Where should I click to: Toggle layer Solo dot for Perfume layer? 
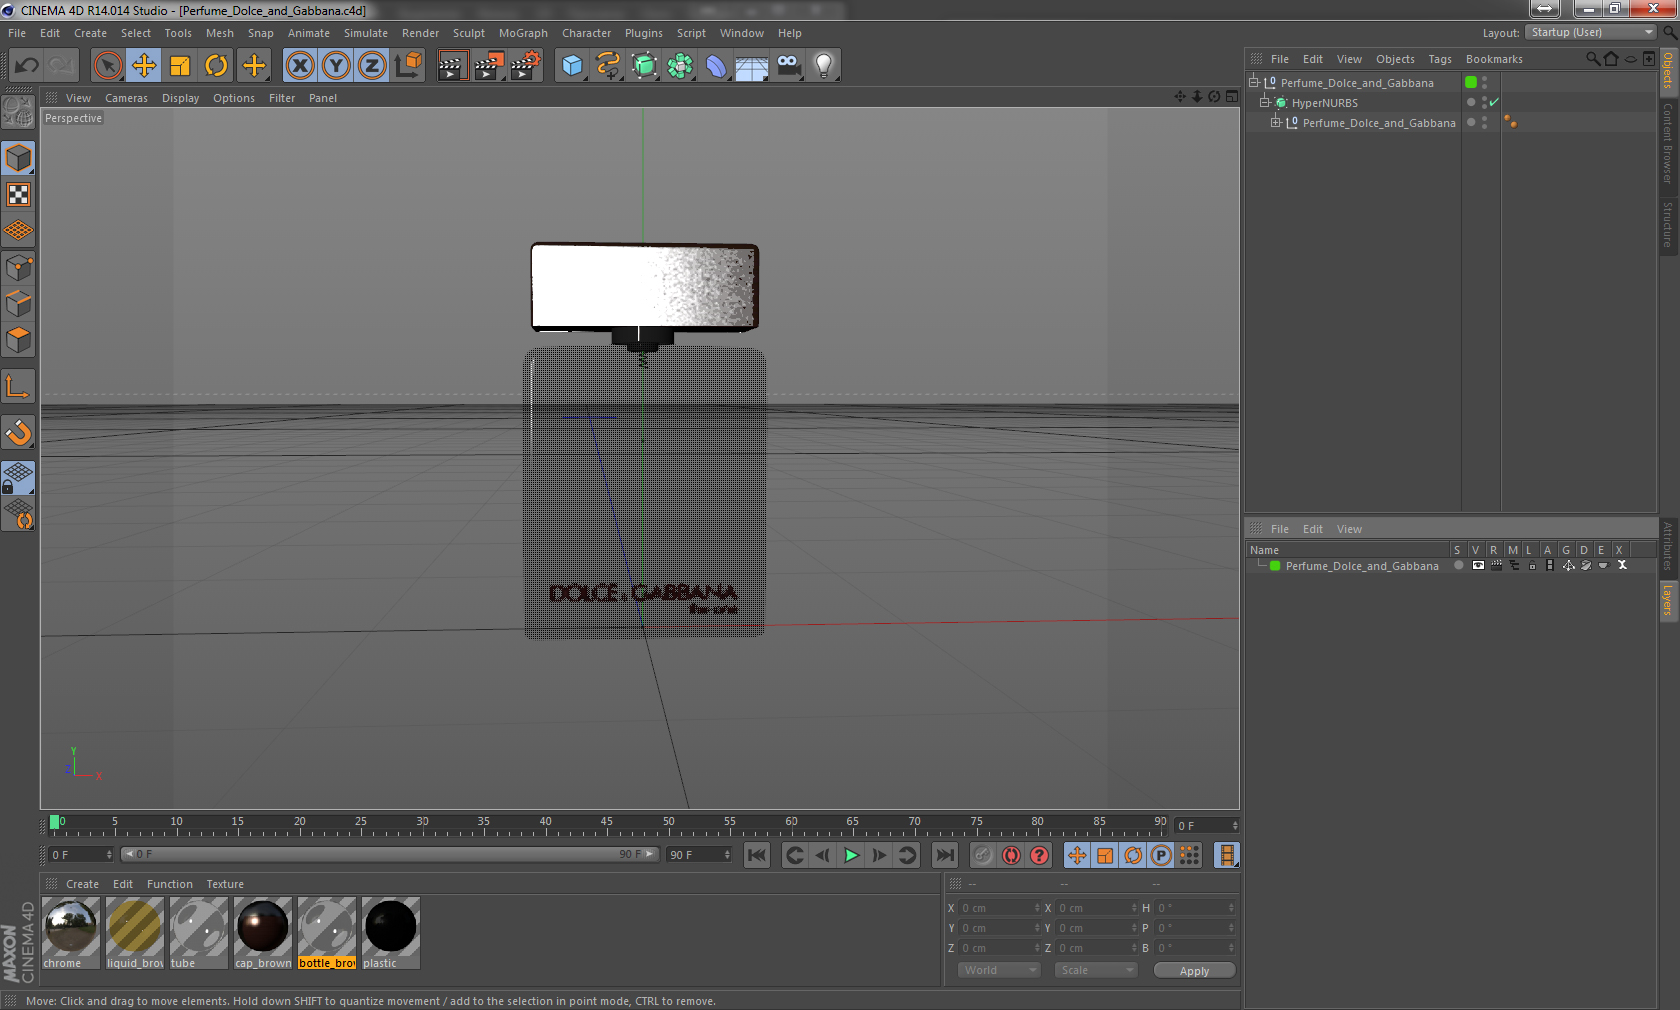1459,565
